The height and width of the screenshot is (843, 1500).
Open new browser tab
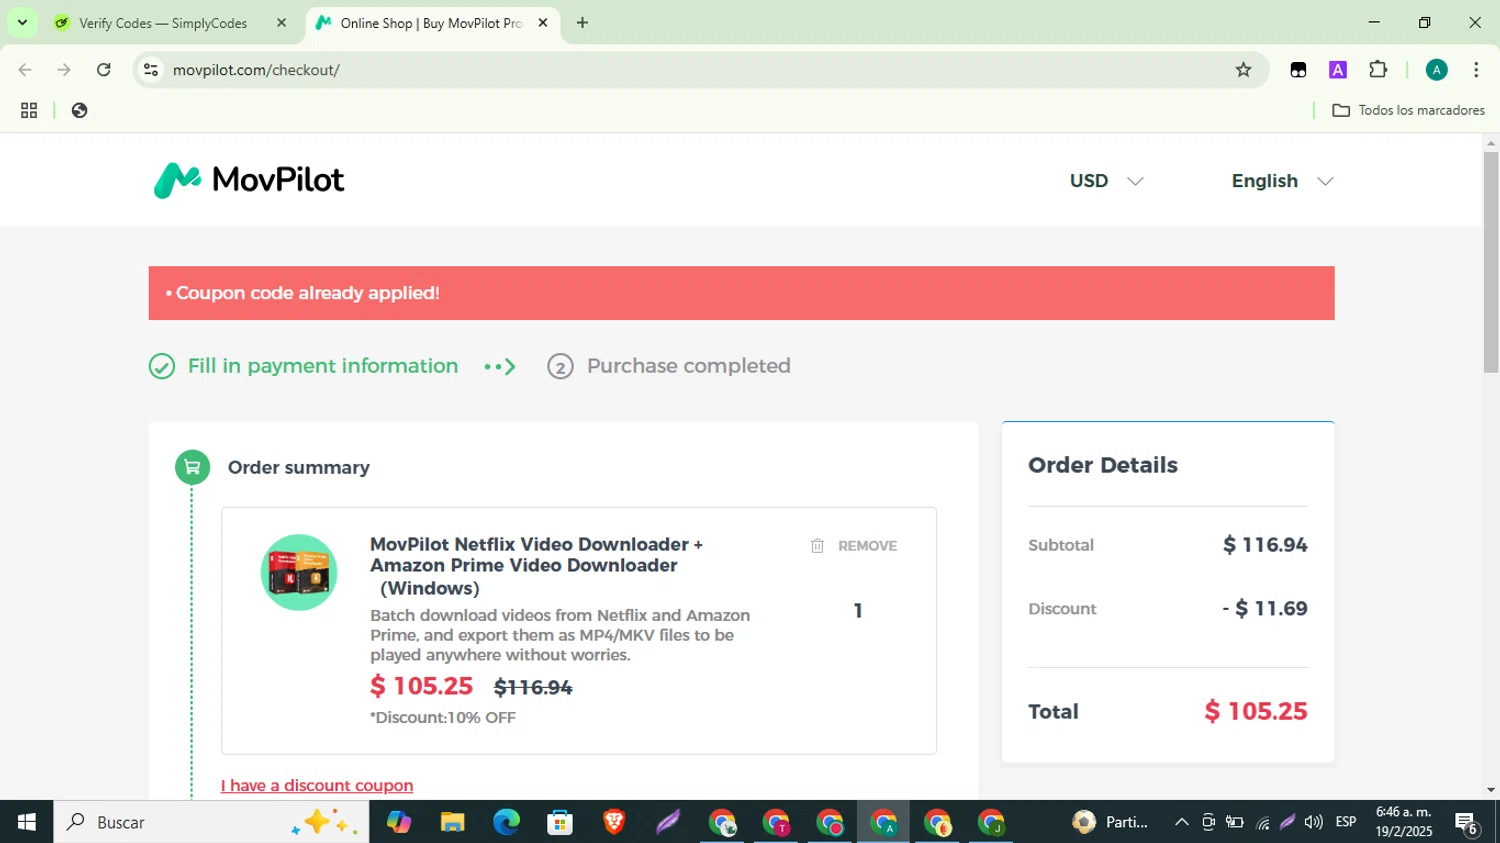582,23
